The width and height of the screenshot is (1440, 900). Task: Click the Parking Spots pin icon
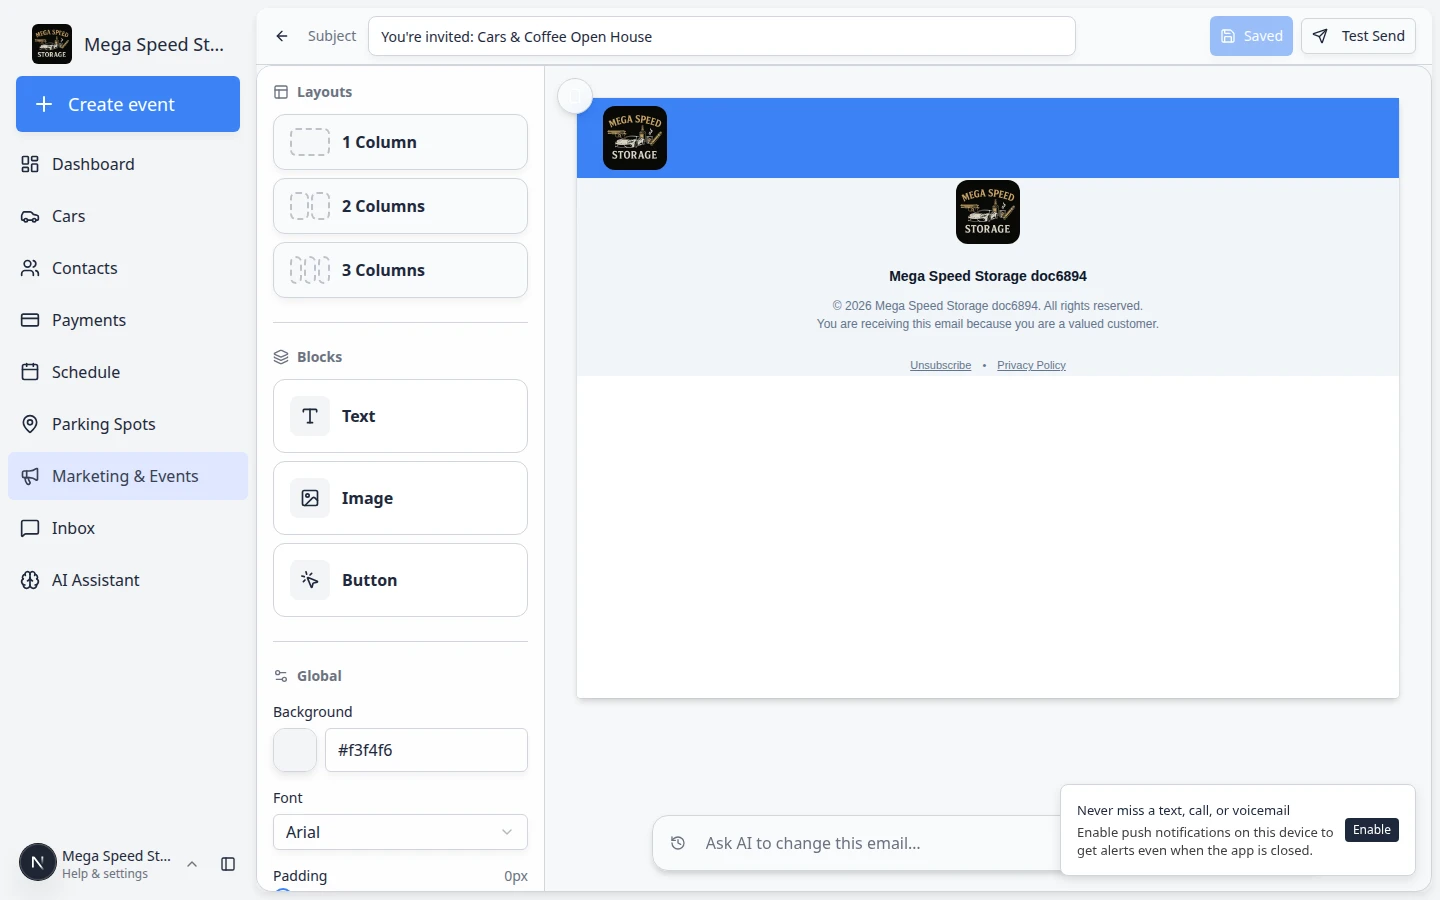(30, 424)
